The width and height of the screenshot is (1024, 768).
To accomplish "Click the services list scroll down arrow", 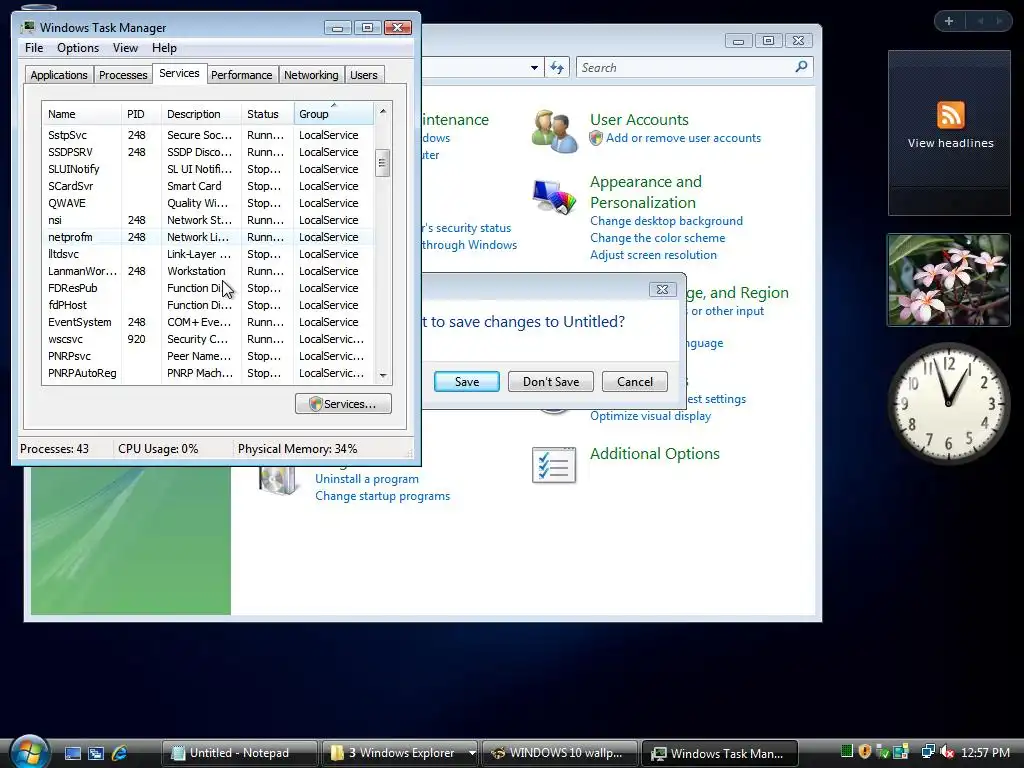I will point(383,376).
